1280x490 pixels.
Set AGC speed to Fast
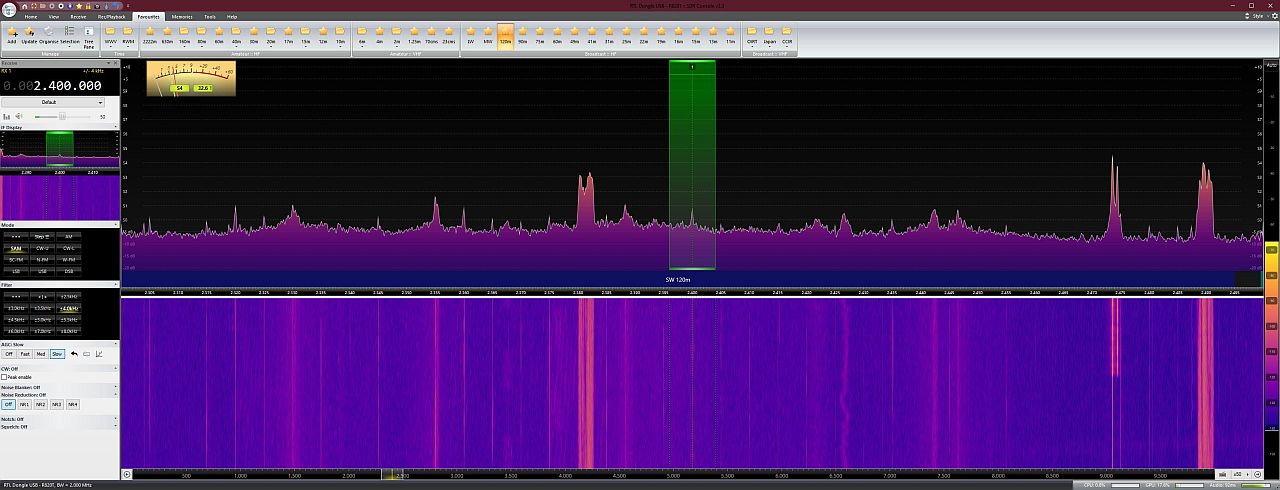coord(25,354)
